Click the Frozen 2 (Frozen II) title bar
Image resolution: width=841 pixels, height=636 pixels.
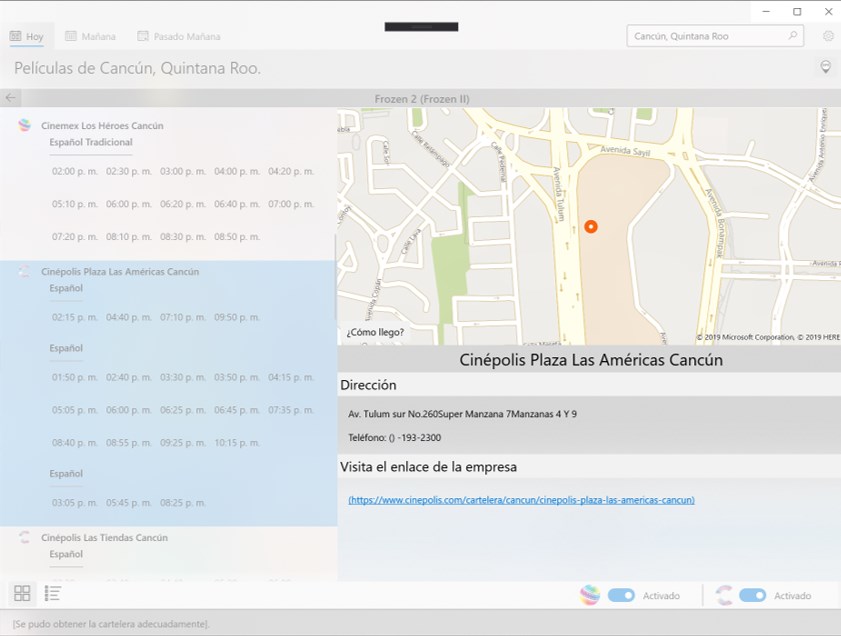pos(422,99)
